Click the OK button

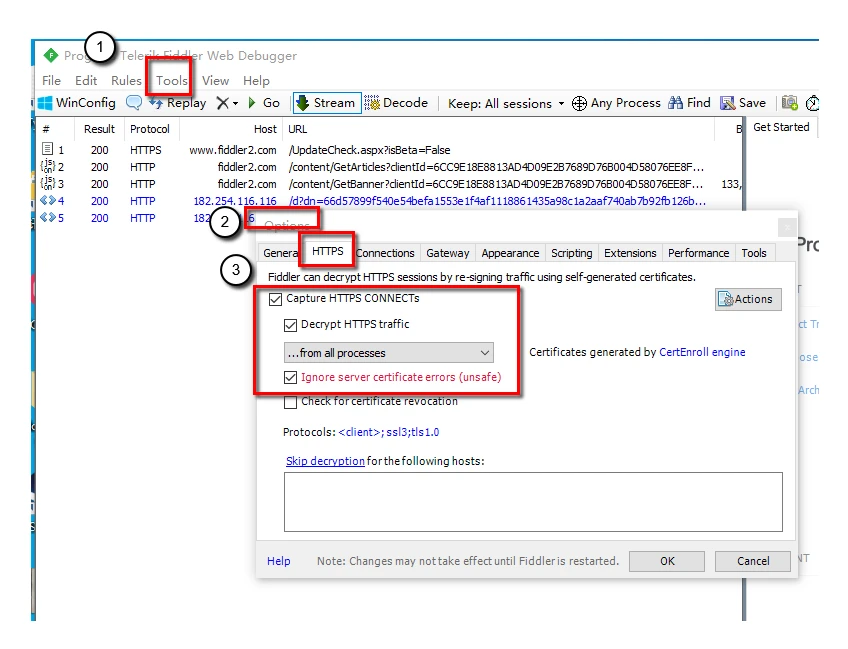(x=667, y=561)
